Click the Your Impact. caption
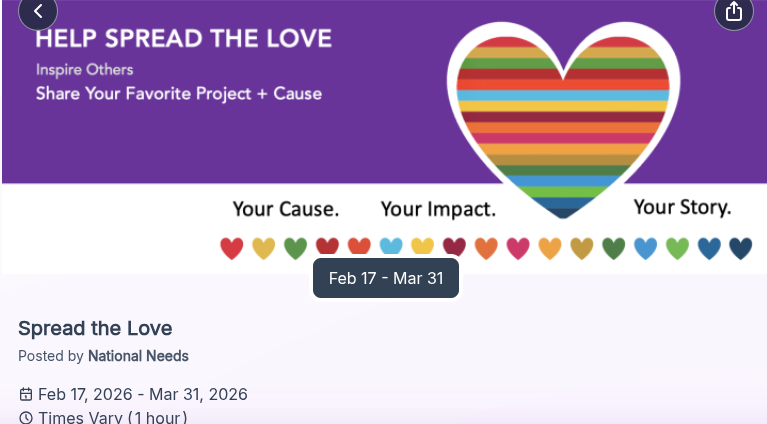The height and width of the screenshot is (424, 767). [x=438, y=210]
